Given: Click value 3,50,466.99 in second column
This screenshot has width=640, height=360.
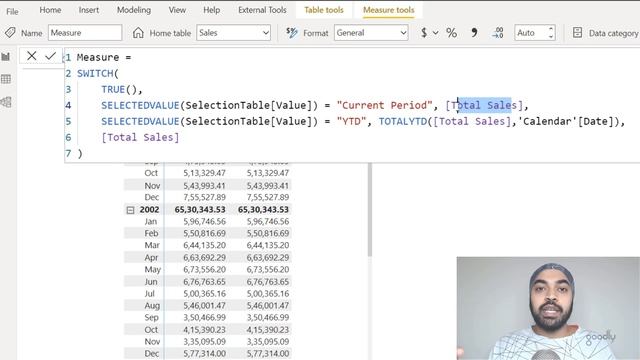Looking at the screenshot, I should tap(267, 318).
